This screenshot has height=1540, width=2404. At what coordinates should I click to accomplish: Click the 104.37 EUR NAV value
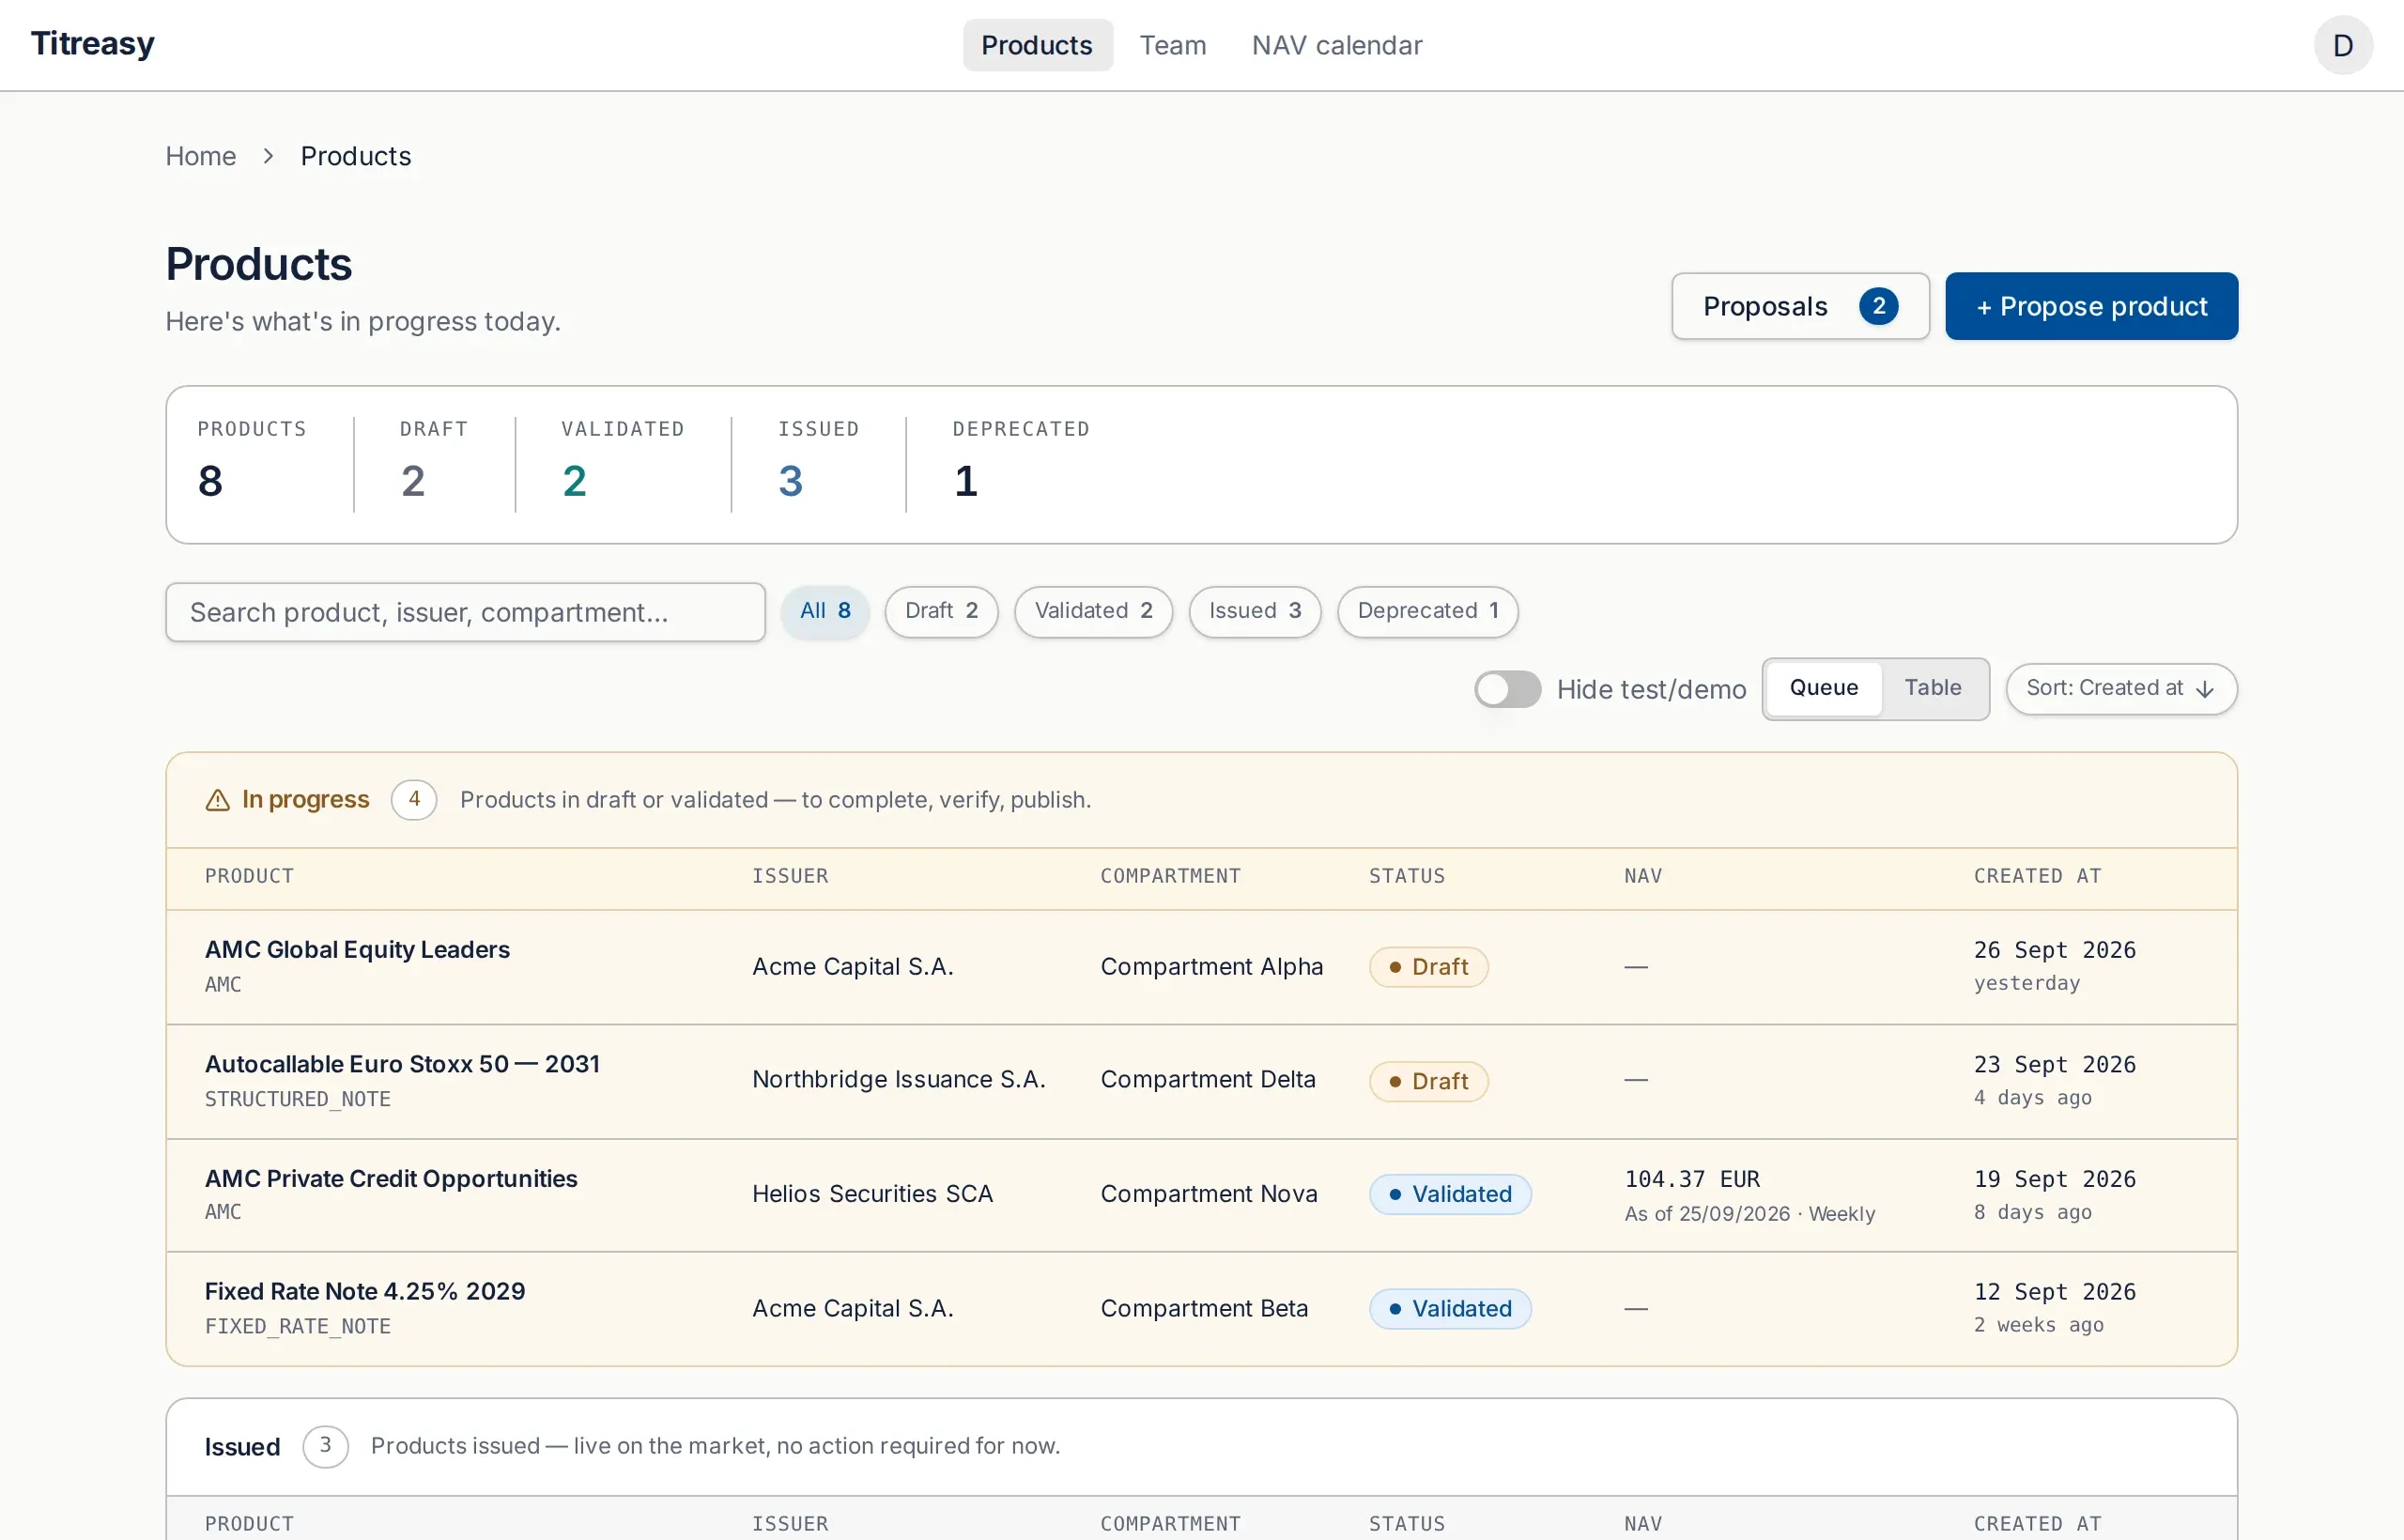point(1692,1180)
